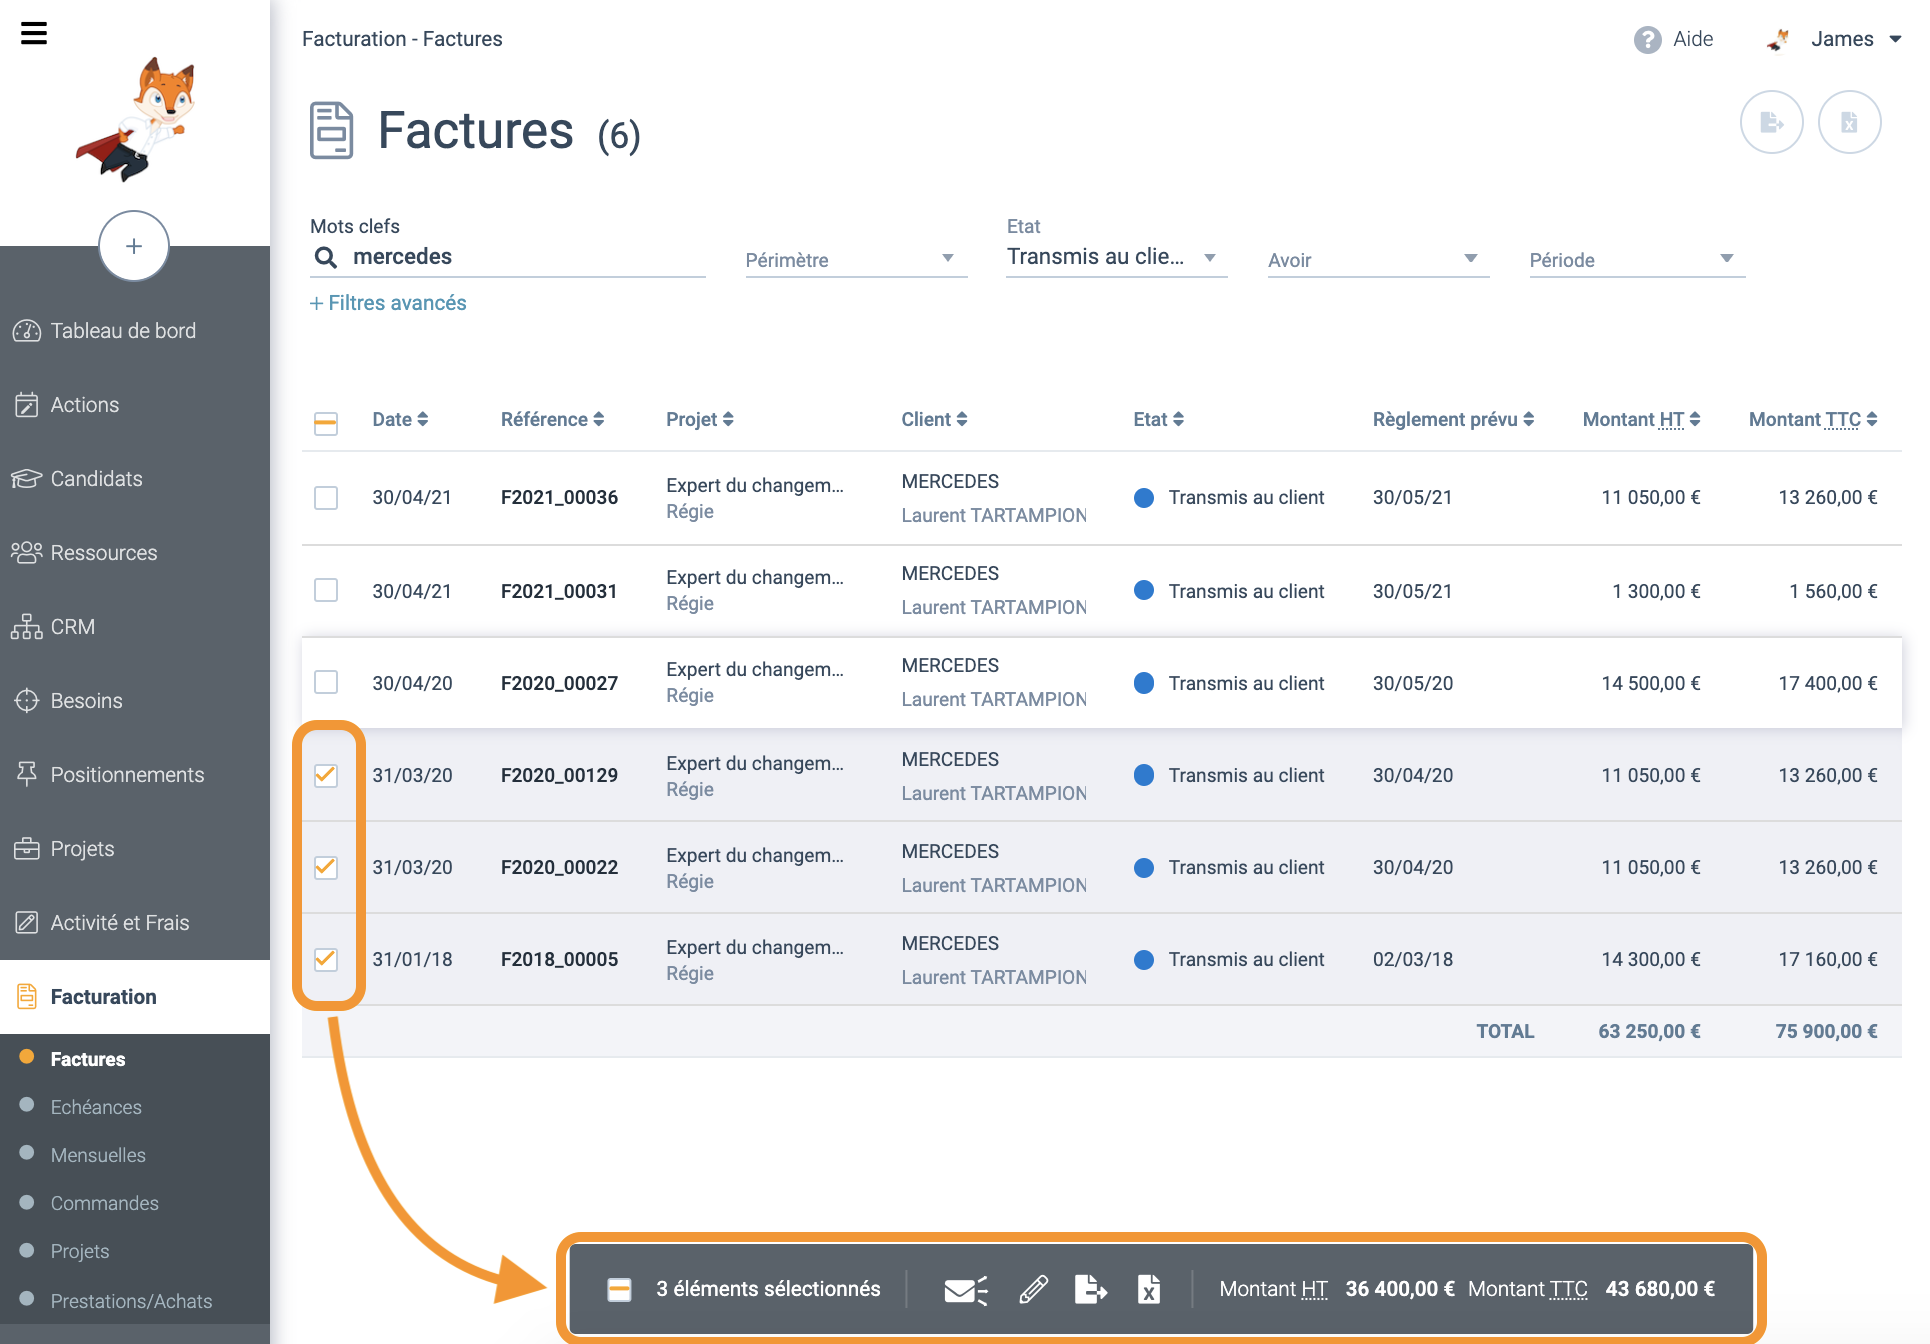1930x1344 pixels.
Task: Click Aide help link
Action: point(1693,39)
